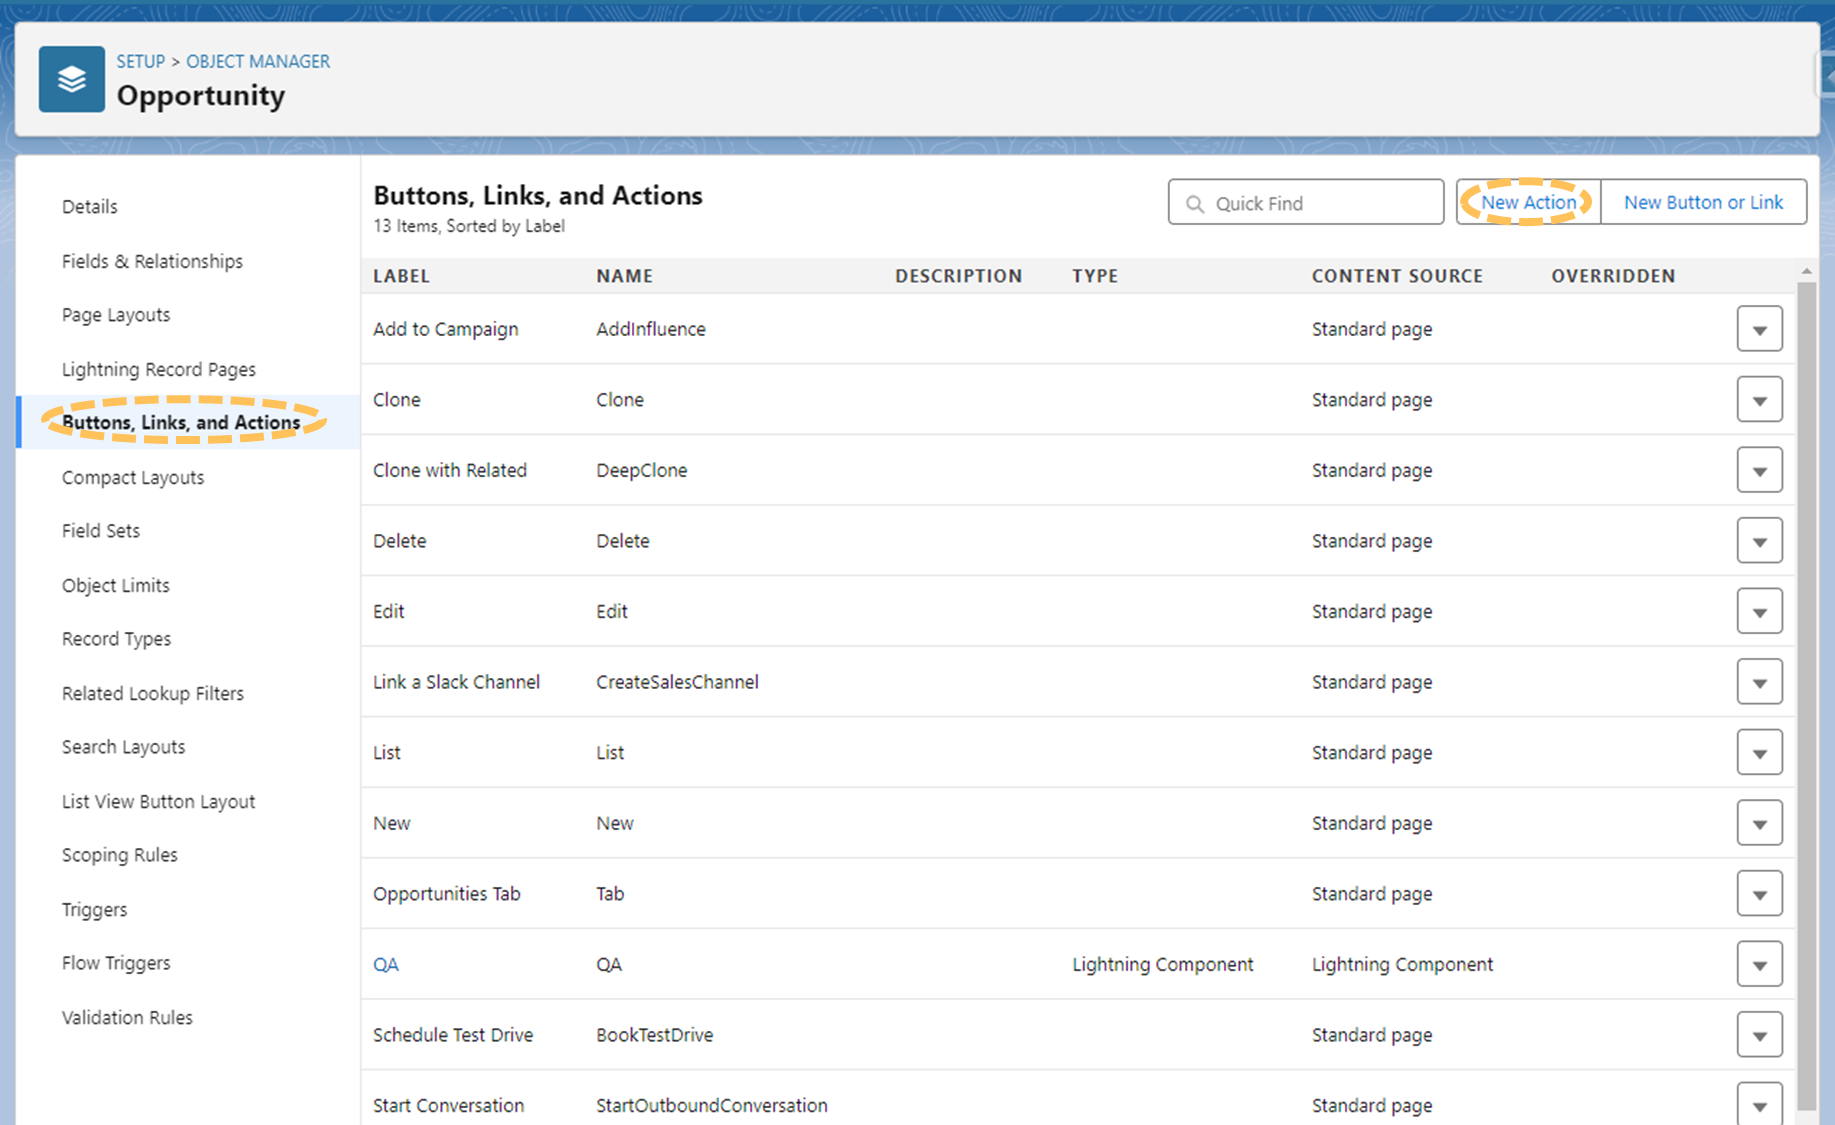The height and width of the screenshot is (1125, 1835).
Task: Click the New Button or Link button
Action: (x=1702, y=202)
